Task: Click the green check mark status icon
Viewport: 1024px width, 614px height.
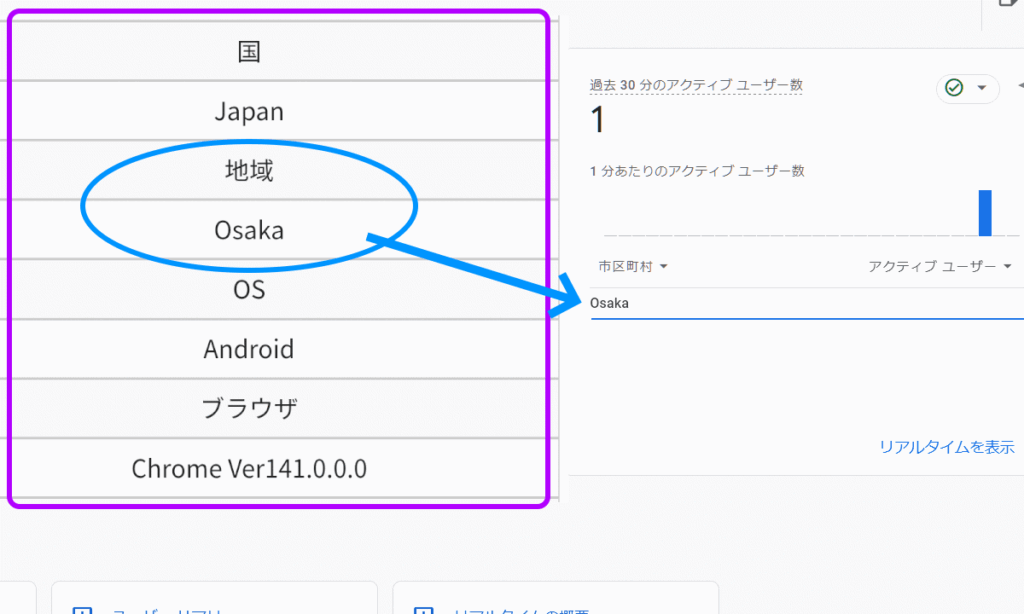Action: point(954,88)
